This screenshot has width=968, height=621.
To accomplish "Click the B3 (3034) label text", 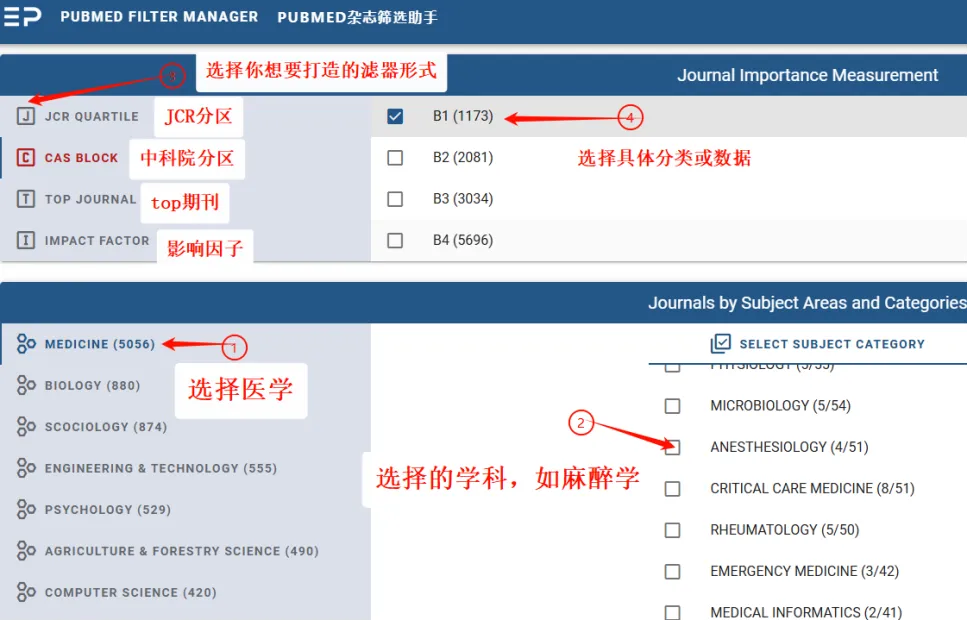I will (x=463, y=199).
